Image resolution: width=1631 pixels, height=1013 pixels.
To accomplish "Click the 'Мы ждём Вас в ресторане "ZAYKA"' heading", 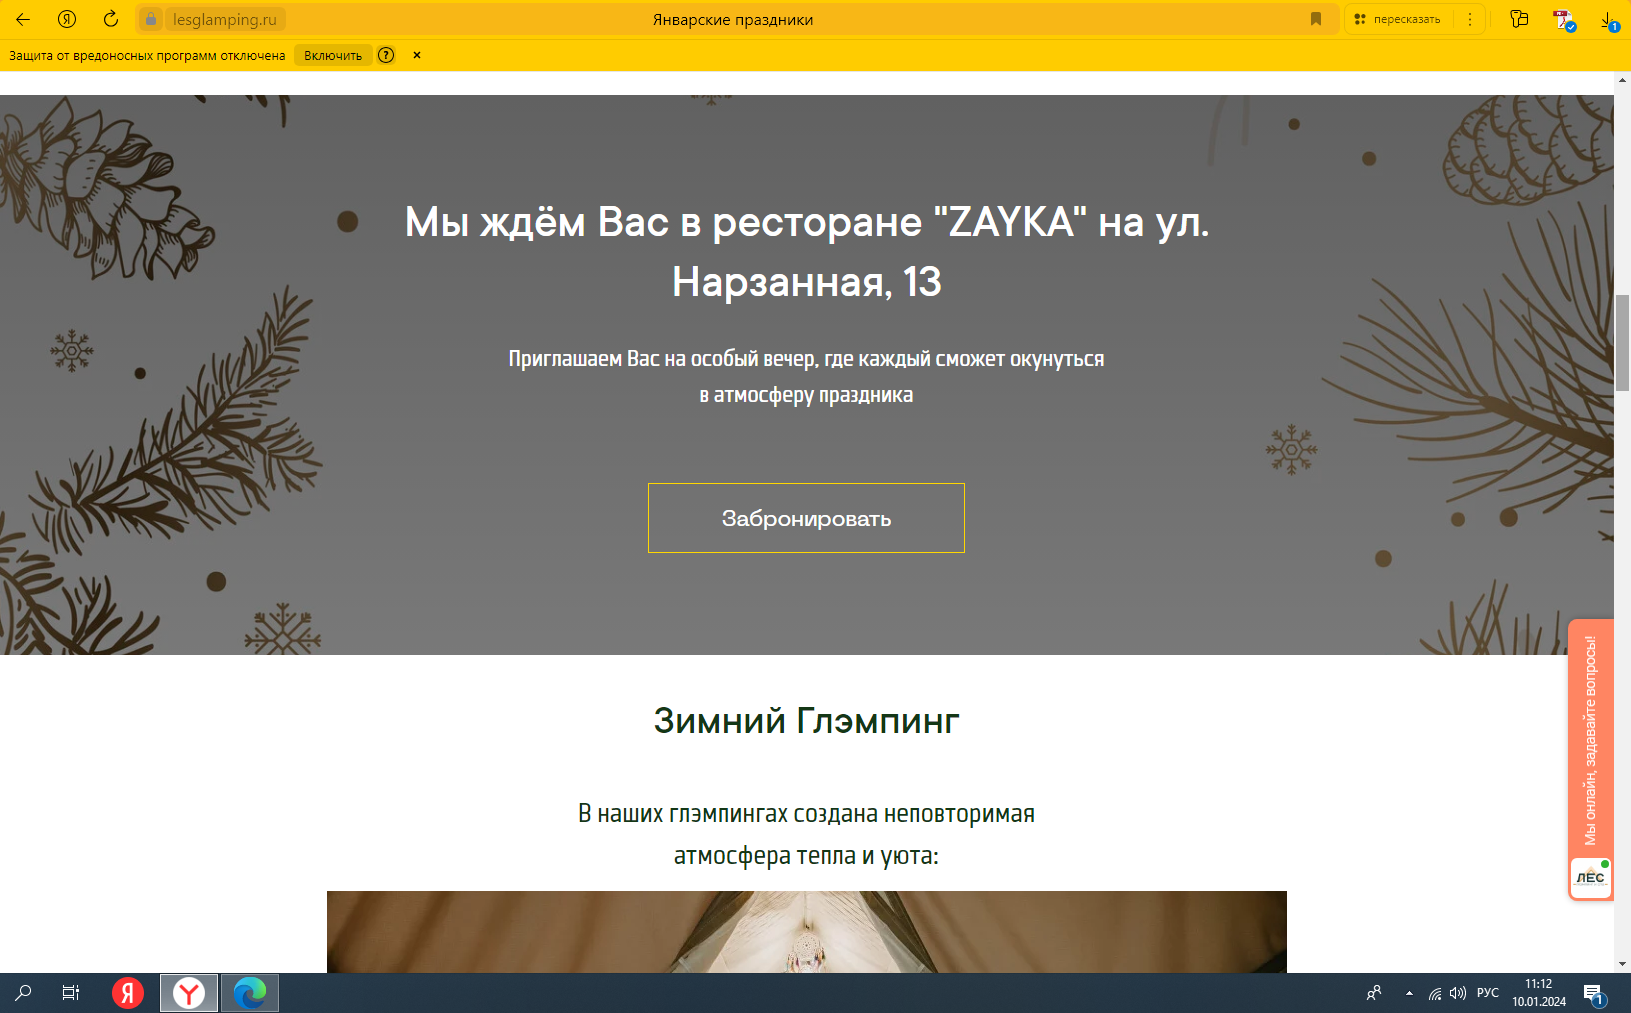I will point(806,251).
